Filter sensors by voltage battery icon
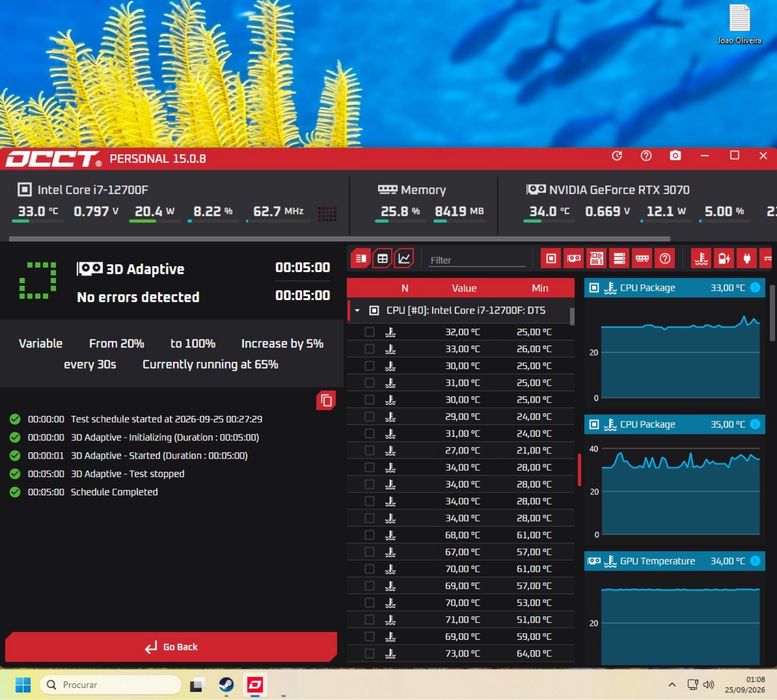The image size is (777, 700). 724,259
